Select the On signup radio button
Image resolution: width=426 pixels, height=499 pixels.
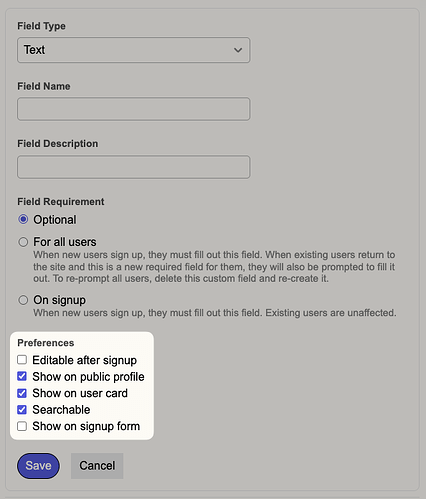click(x=23, y=300)
